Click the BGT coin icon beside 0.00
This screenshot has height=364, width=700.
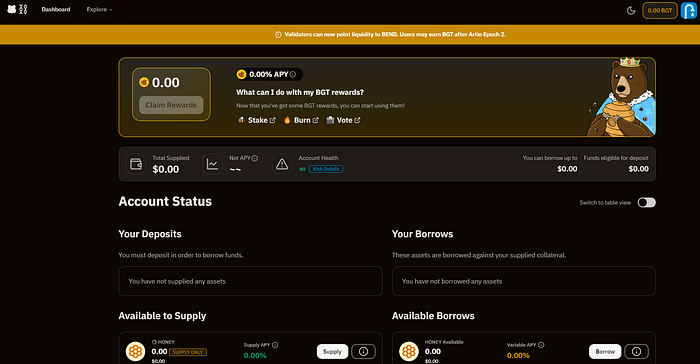(144, 82)
